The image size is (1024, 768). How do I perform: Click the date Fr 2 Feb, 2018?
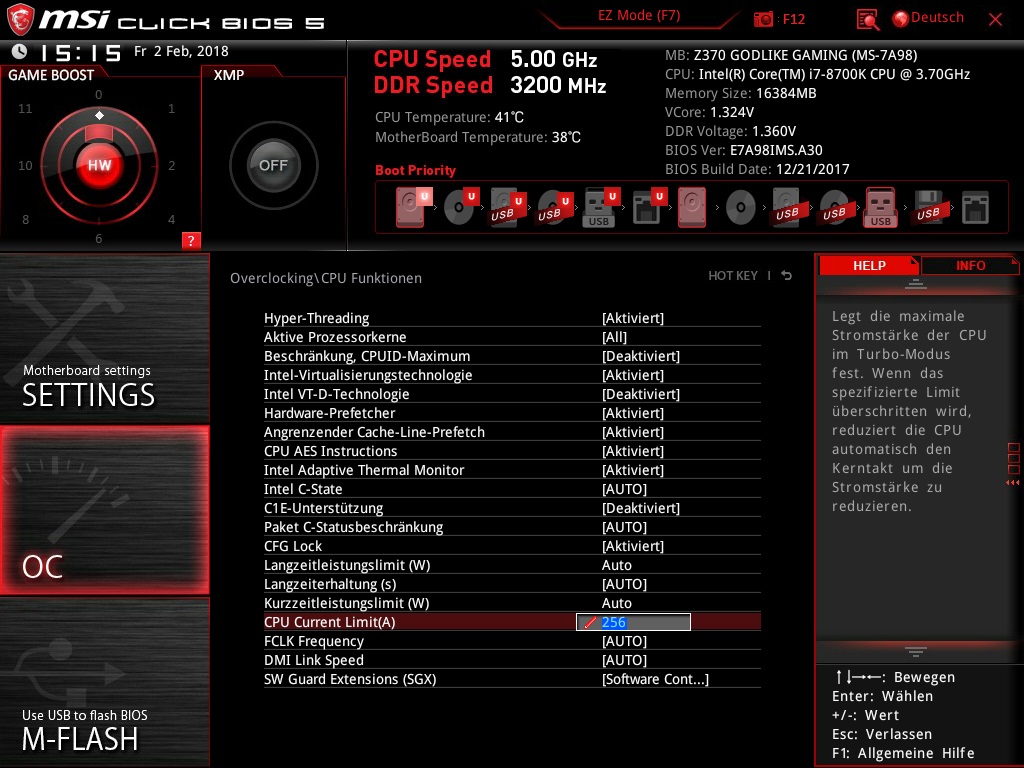181,51
